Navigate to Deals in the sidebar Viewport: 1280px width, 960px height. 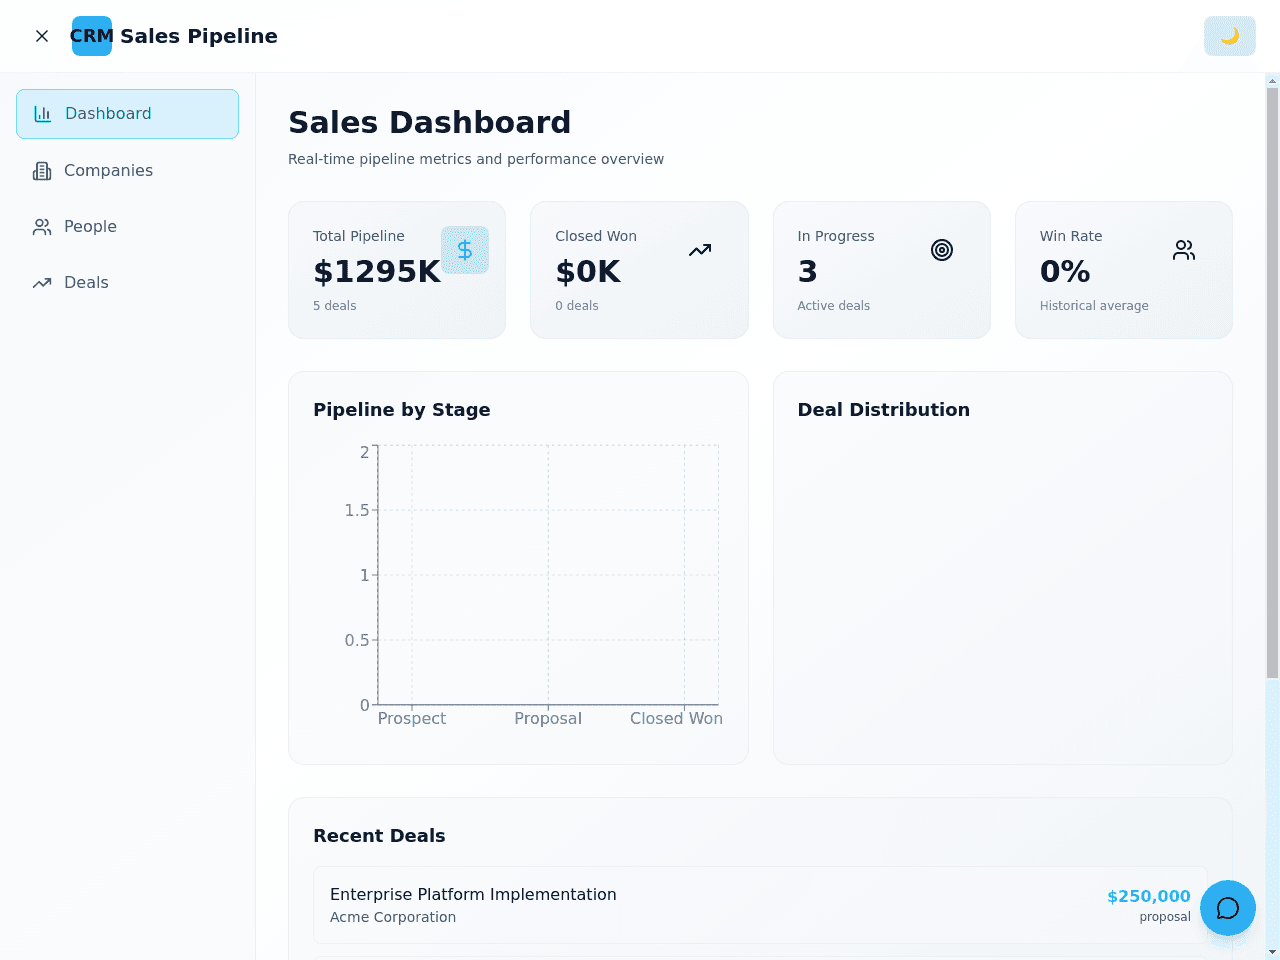coord(127,283)
